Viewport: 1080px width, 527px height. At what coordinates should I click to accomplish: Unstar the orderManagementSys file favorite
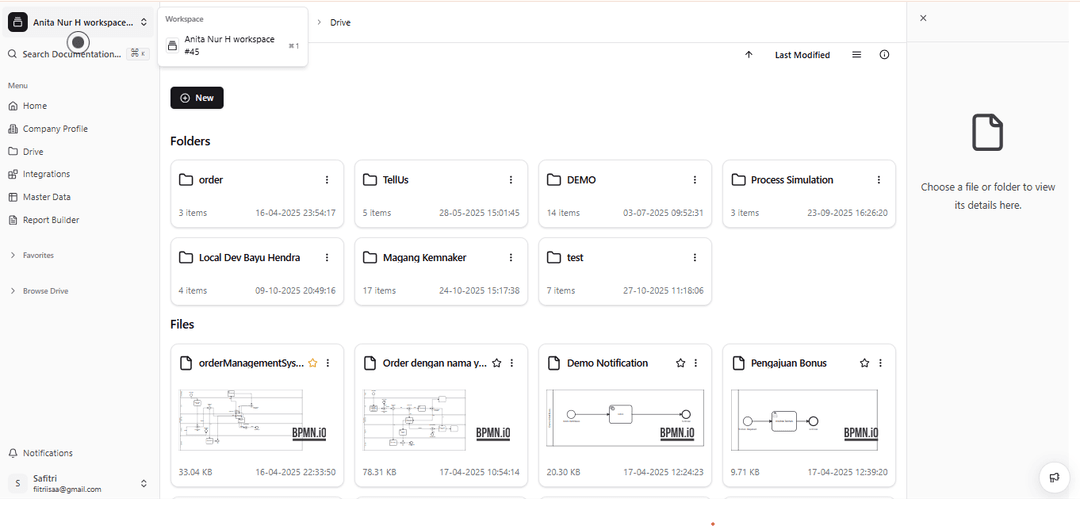pyautogui.click(x=313, y=363)
